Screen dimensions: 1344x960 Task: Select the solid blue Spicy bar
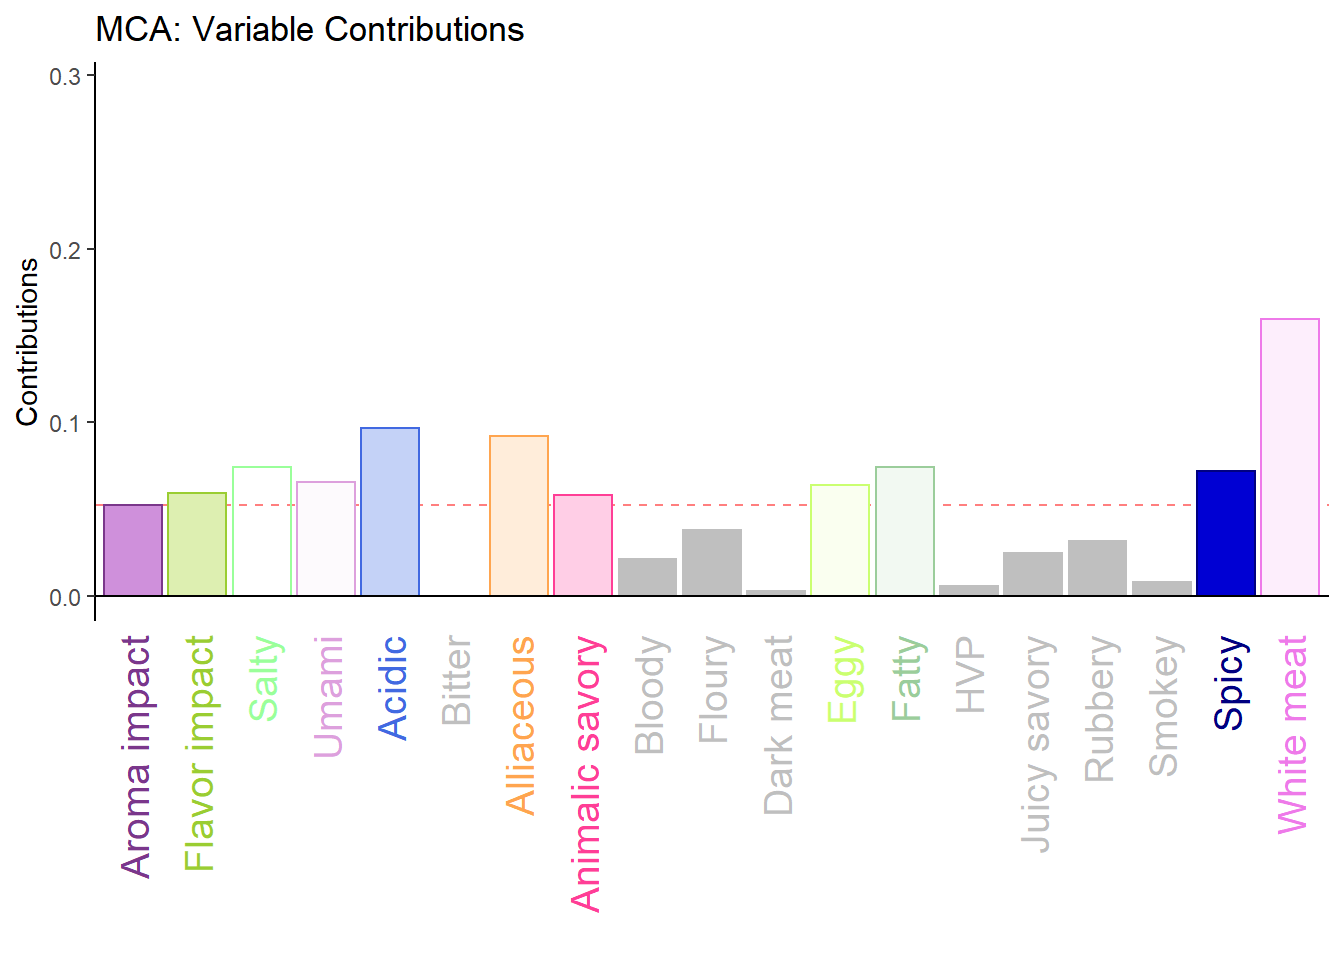(x=1226, y=533)
